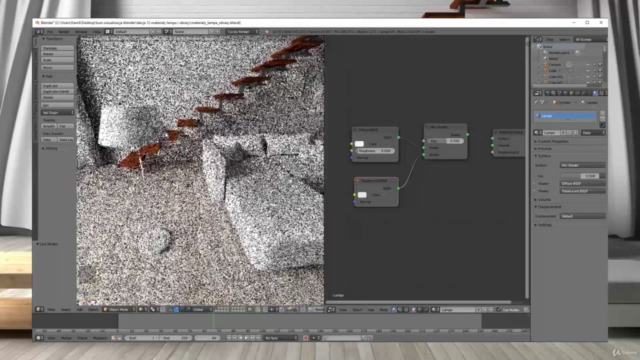Viewport: 640px width, 360px height.
Task: Collapse the Transform panel in tool shelf
Action: (x=53, y=39)
